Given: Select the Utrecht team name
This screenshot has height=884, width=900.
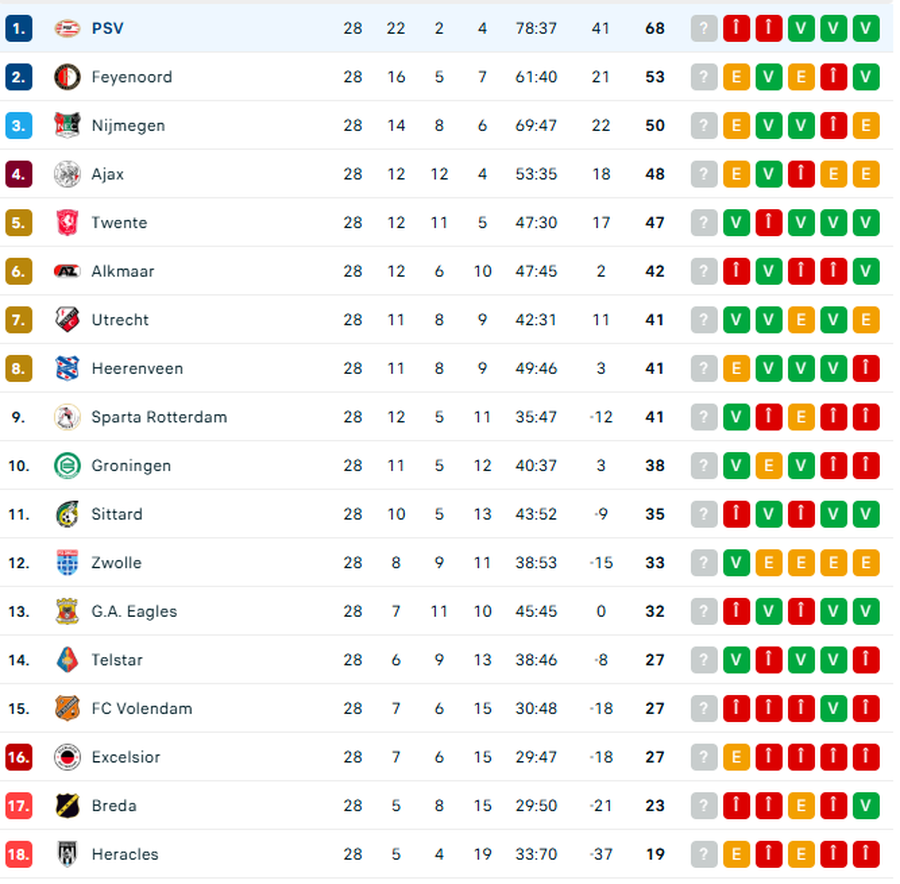Looking at the screenshot, I should pyautogui.click(x=120, y=320).
